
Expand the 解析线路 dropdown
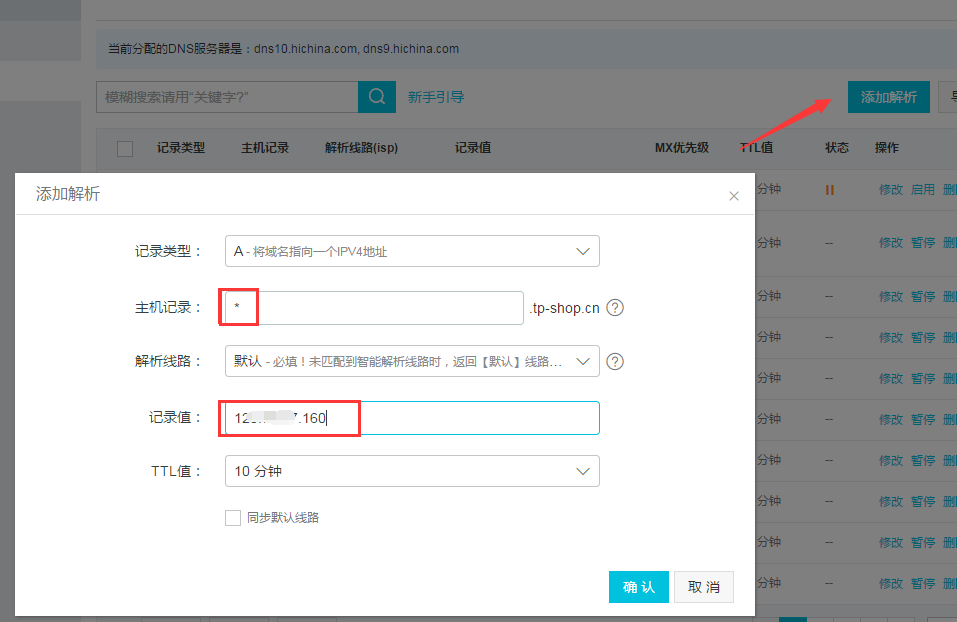point(412,361)
